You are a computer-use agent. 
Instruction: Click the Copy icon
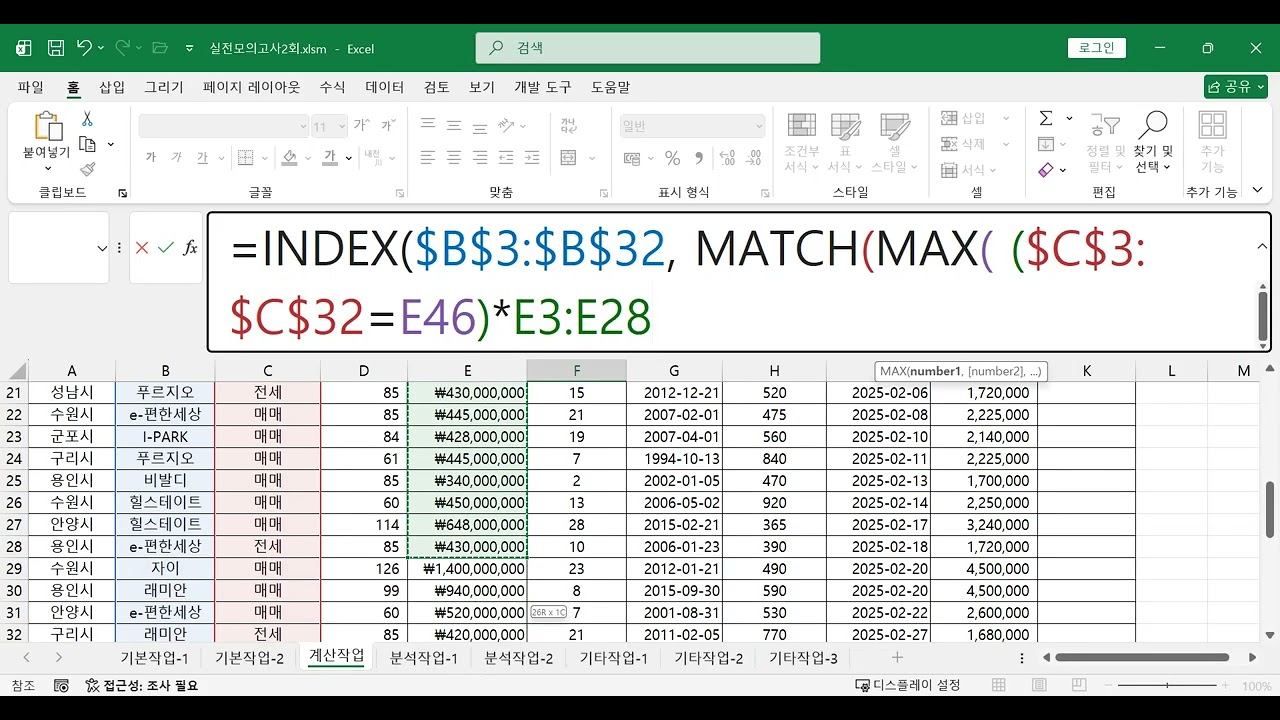click(87, 144)
